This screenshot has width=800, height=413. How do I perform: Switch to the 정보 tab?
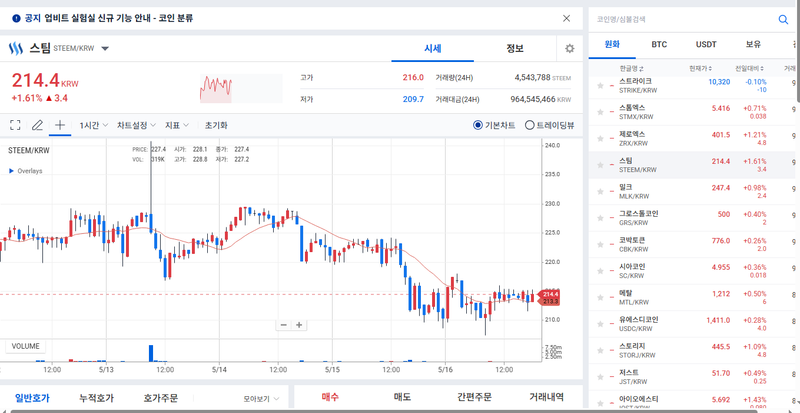tap(515, 49)
